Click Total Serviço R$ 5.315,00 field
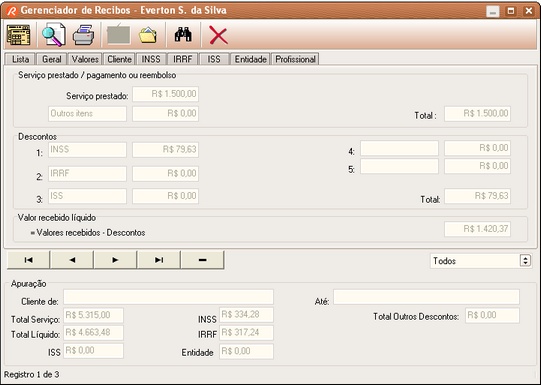 [x=94, y=315]
